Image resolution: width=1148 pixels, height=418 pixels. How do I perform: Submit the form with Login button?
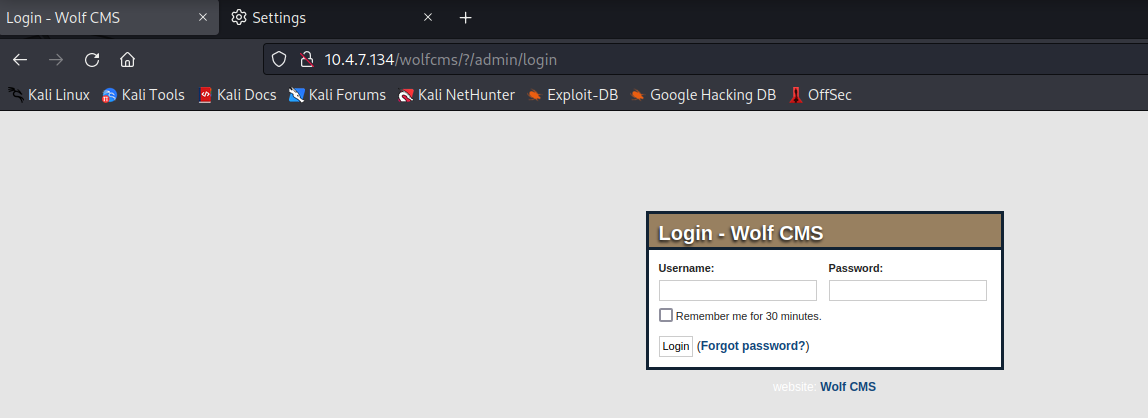[x=676, y=346]
